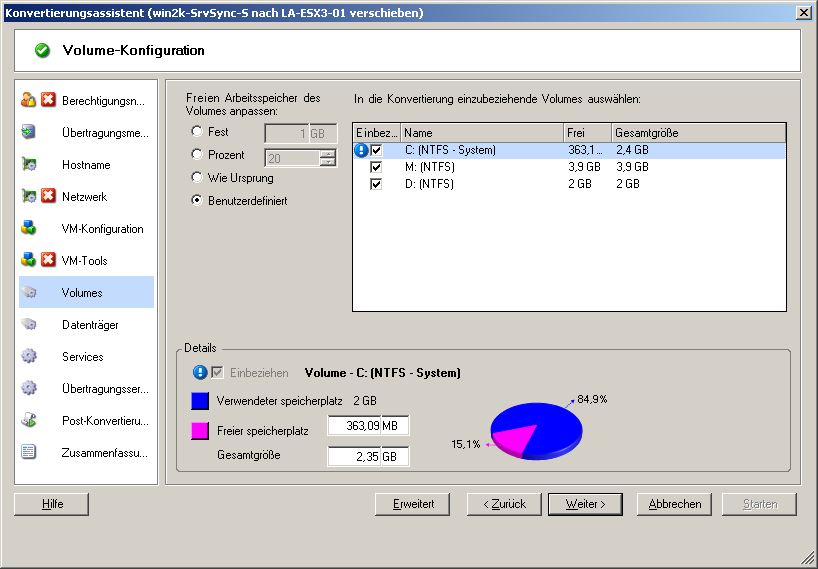Select the M: (NTFS) row name
The height and width of the screenshot is (569, 818).
click(x=429, y=167)
